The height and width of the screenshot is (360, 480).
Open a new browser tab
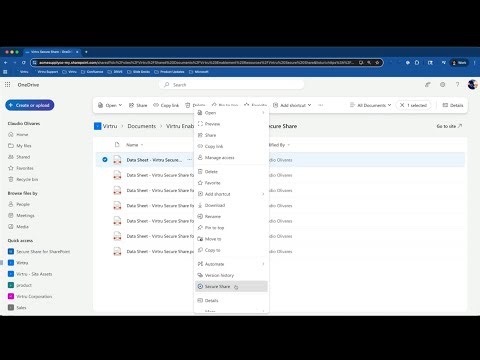click(86, 52)
